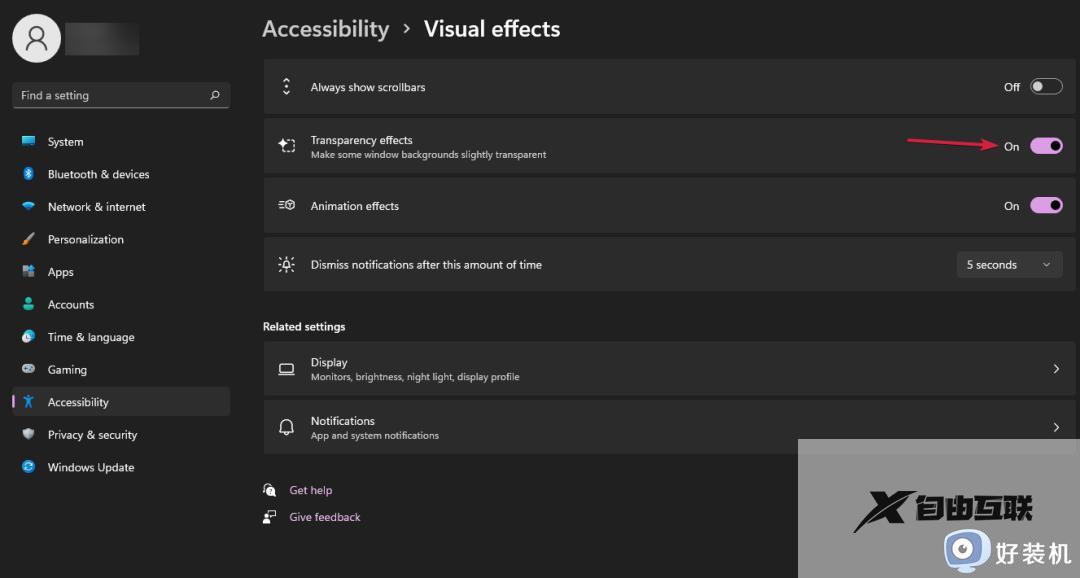Viewport: 1080px width, 578px height.
Task: Click the user profile avatar
Action: click(x=37, y=38)
